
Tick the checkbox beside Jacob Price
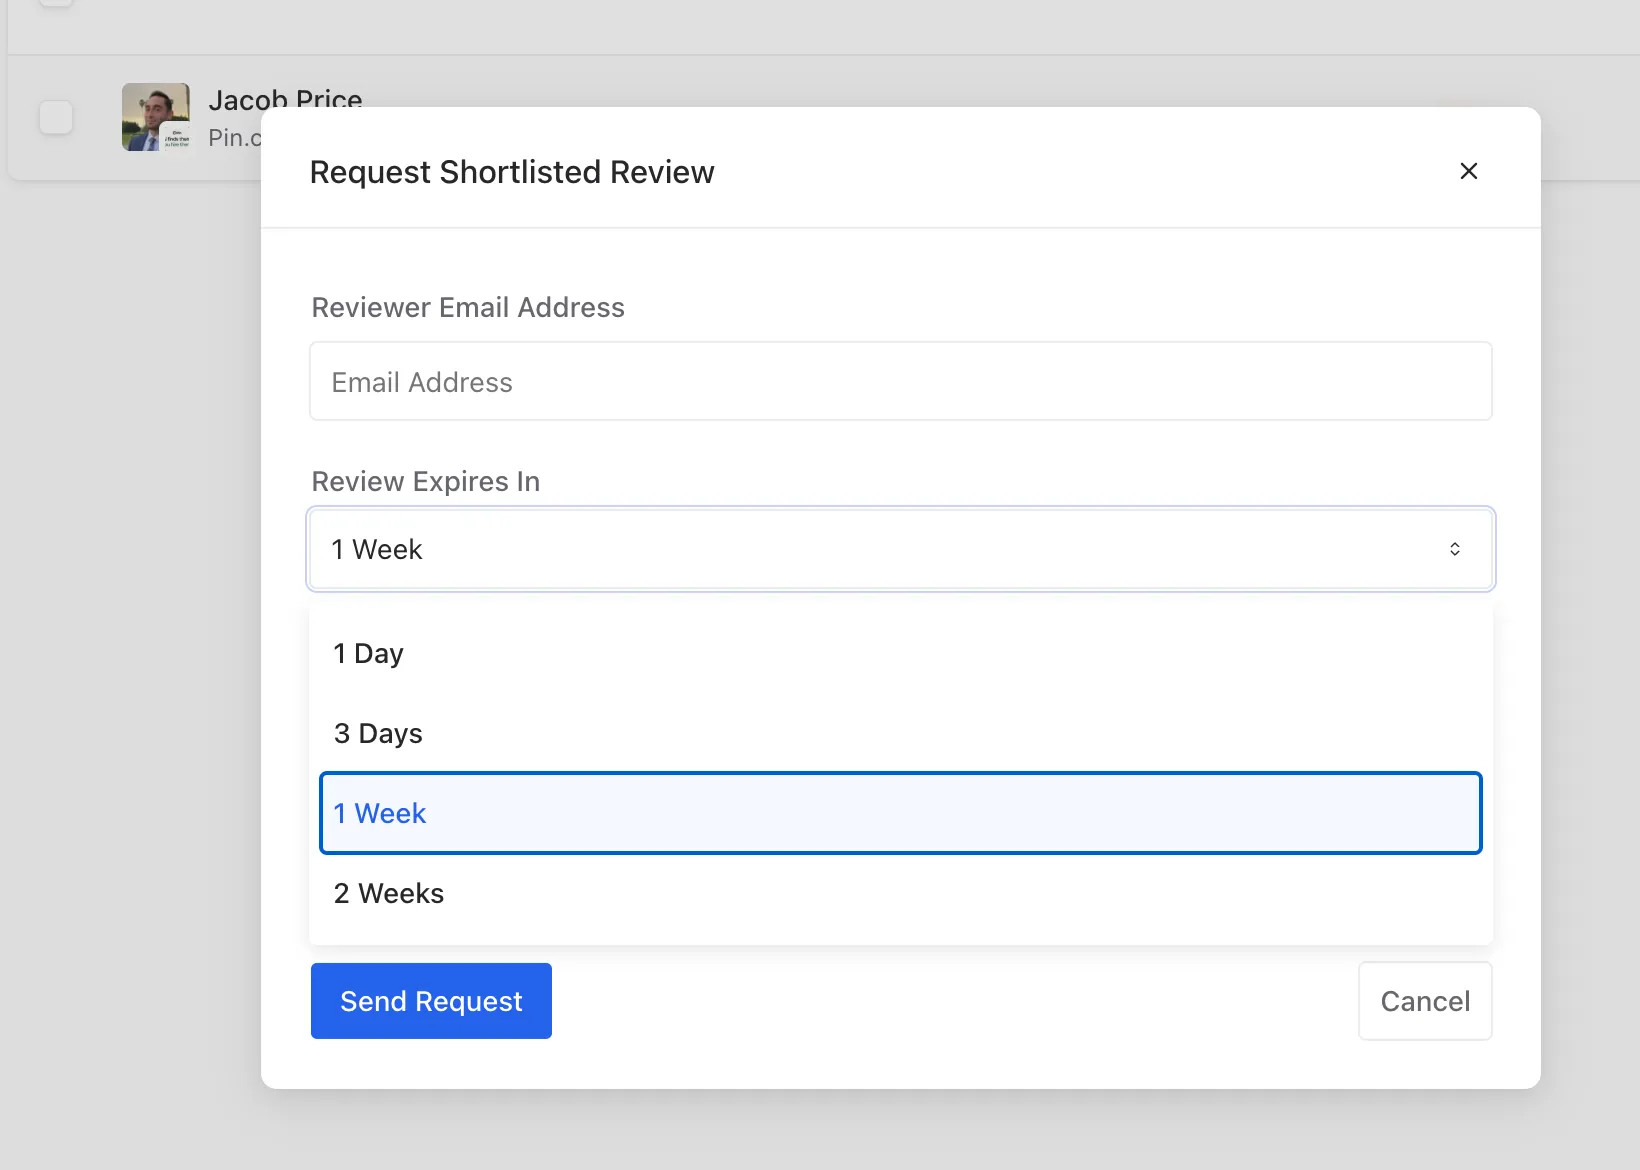[x=56, y=117]
